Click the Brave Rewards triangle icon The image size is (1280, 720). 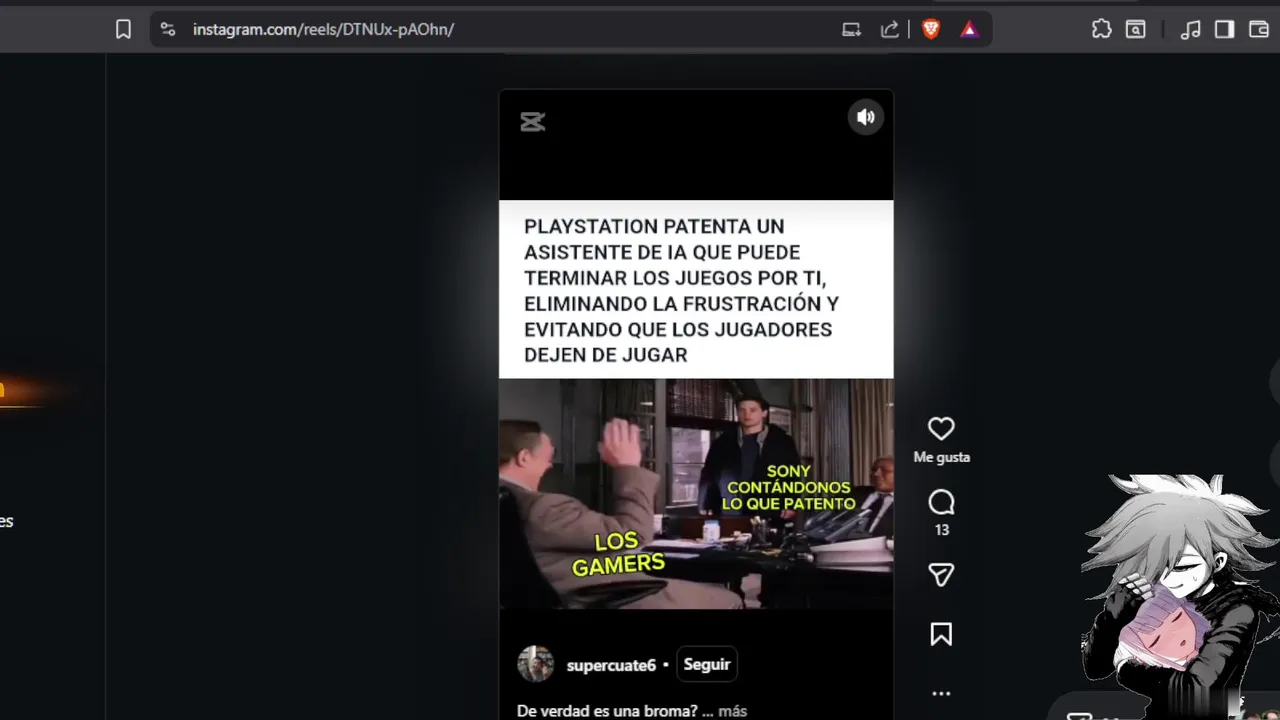pyautogui.click(x=969, y=29)
